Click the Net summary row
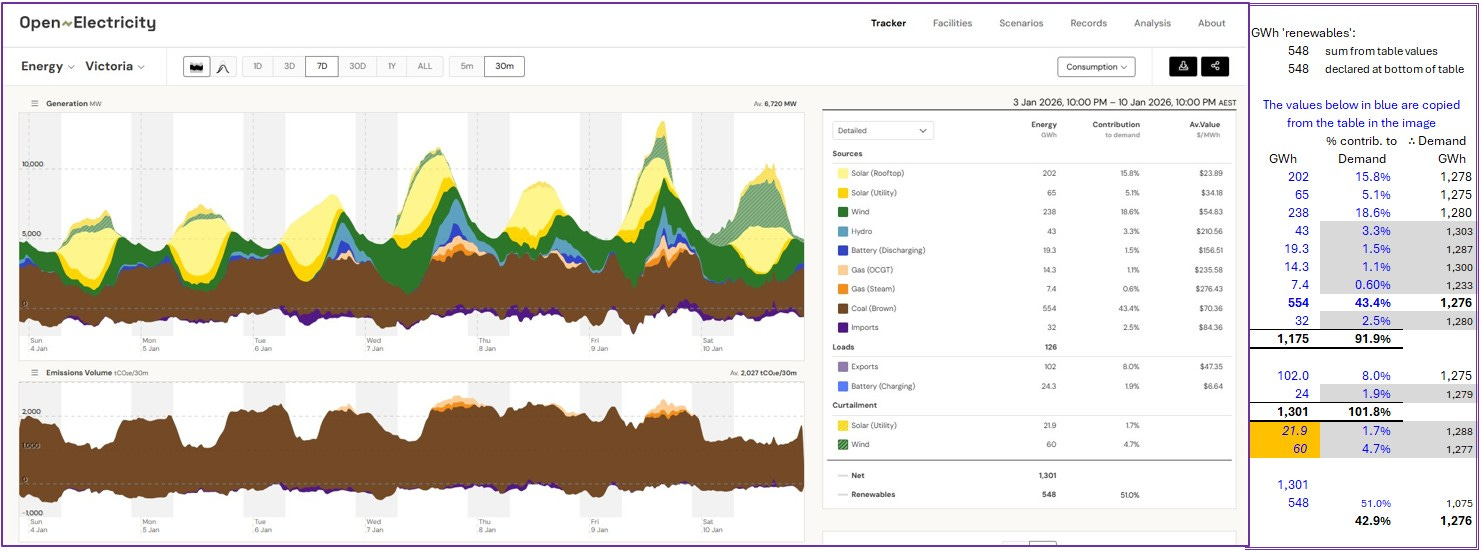This screenshot has height=551, width=1481. (x=1029, y=475)
